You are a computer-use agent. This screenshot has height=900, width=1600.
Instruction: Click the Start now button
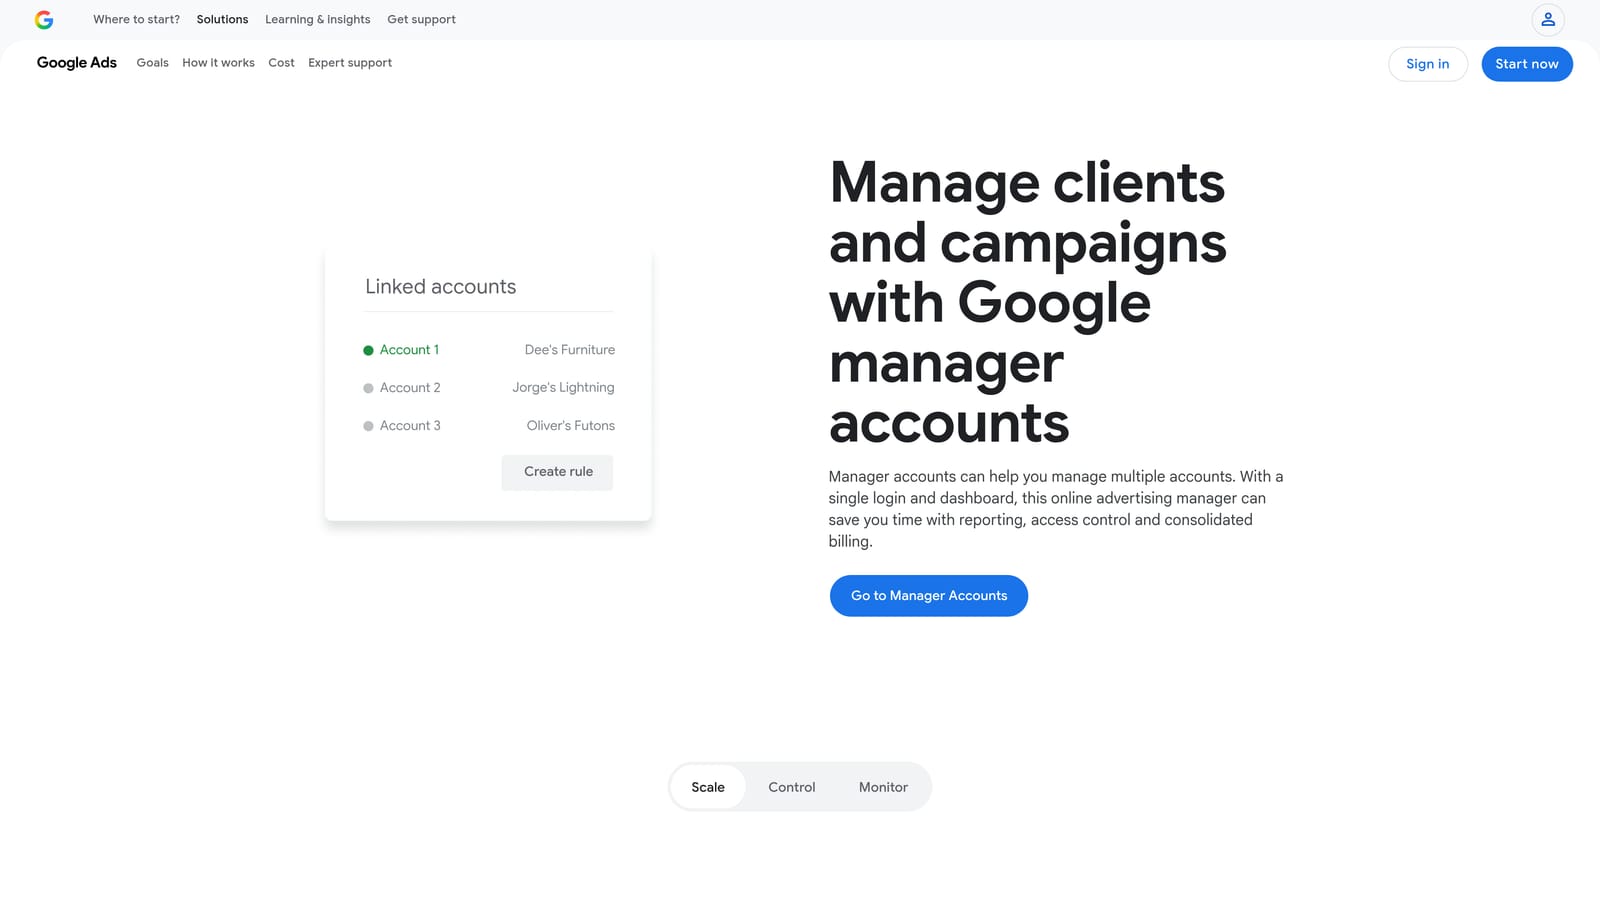[x=1527, y=64]
